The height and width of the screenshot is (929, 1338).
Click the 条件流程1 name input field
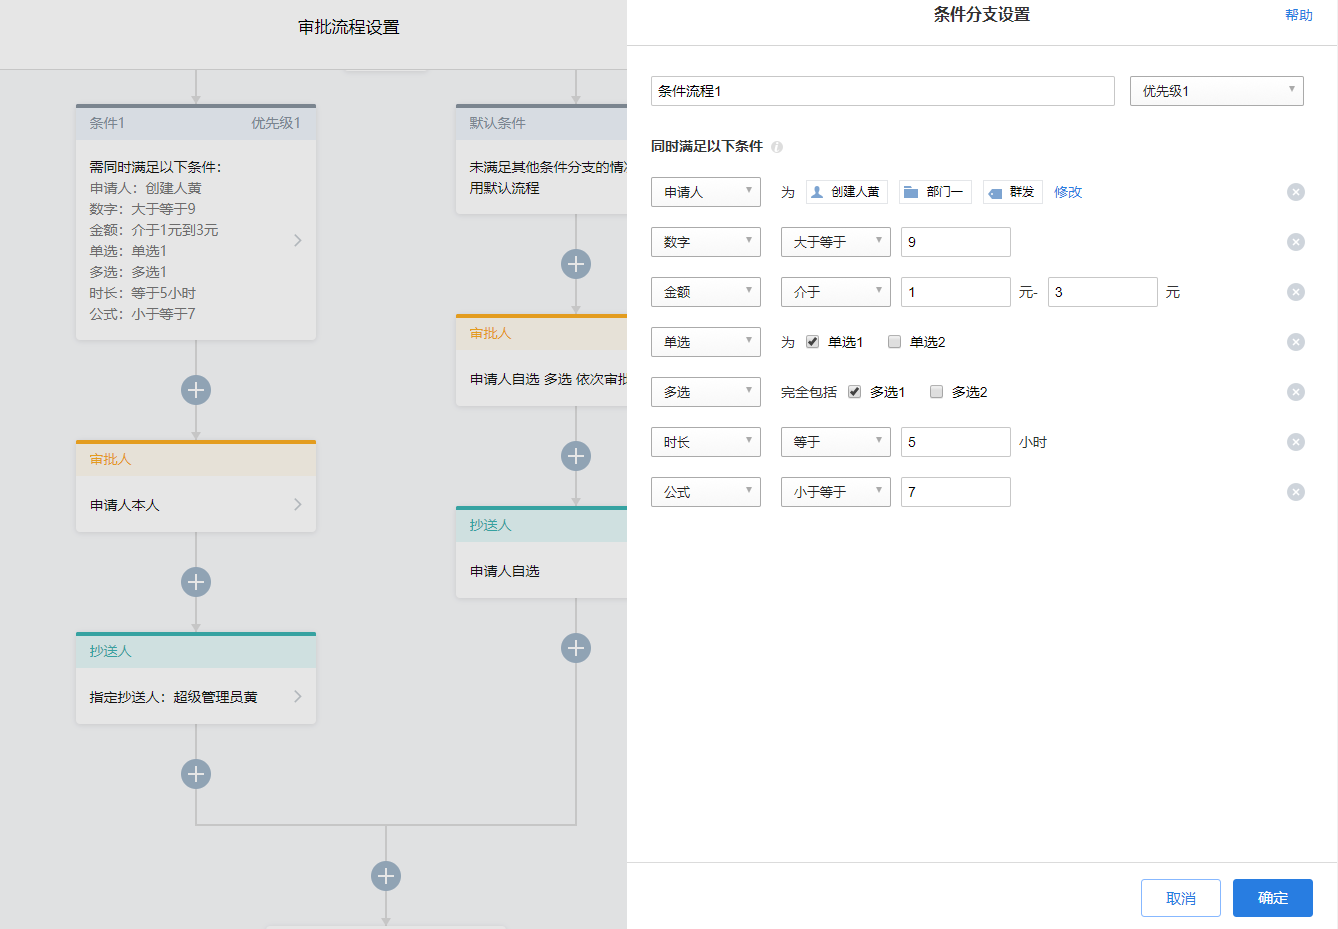pyautogui.click(x=883, y=91)
